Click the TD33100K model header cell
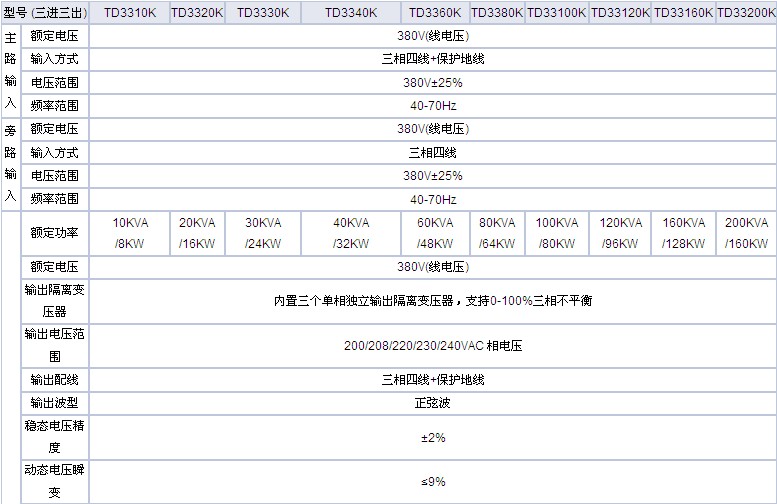The width and height of the screenshot is (777, 504). coord(557,13)
